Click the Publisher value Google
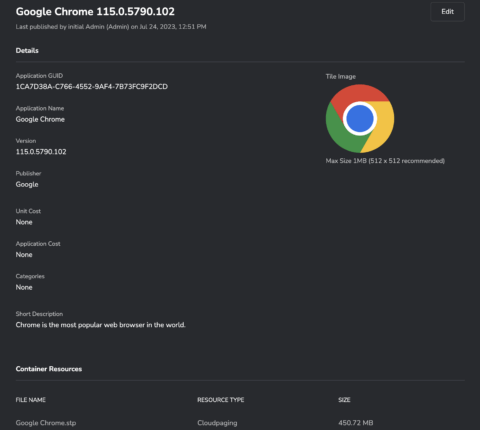Screen dimensions: 480x430 coord(27,184)
